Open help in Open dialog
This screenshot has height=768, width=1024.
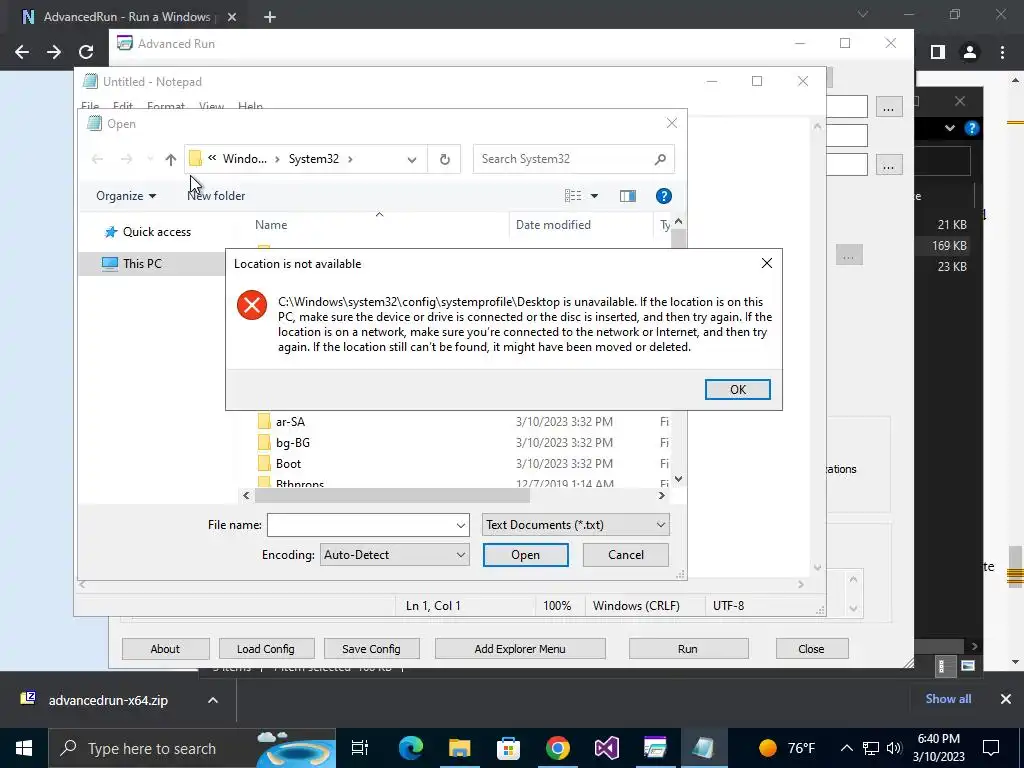point(664,196)
